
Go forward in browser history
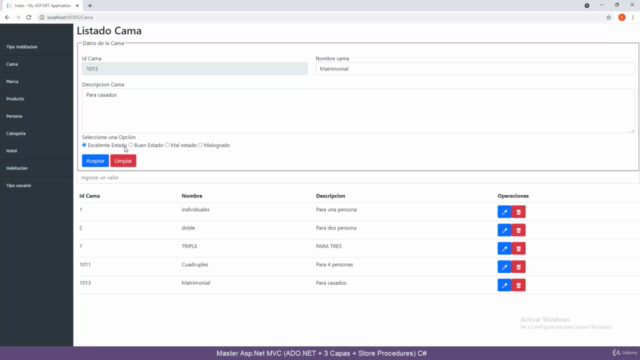point(18,17)
